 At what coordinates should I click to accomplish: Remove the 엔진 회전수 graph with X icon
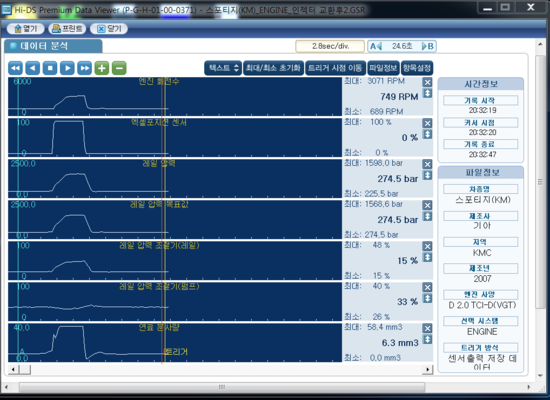427,82
